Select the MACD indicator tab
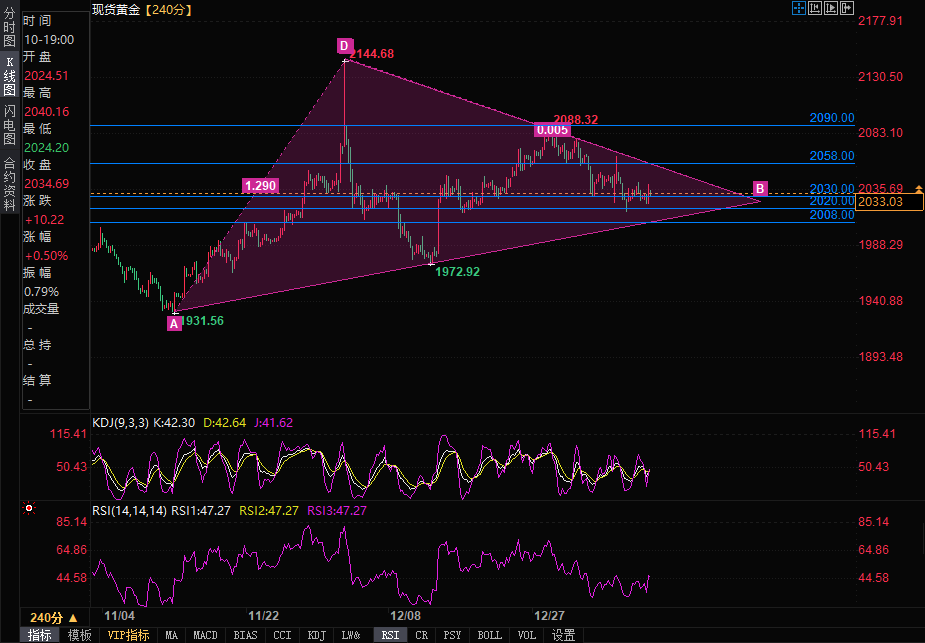The height and width of the screenshot is (643, 925). click(x=205, y=635)
